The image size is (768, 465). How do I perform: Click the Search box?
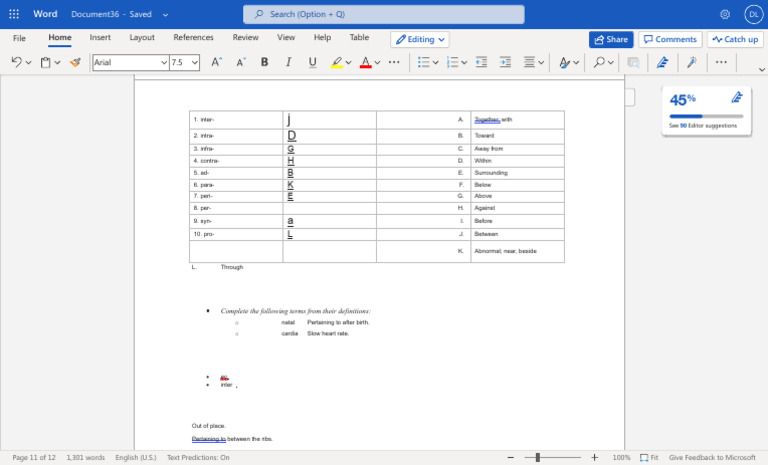[384, 14]
